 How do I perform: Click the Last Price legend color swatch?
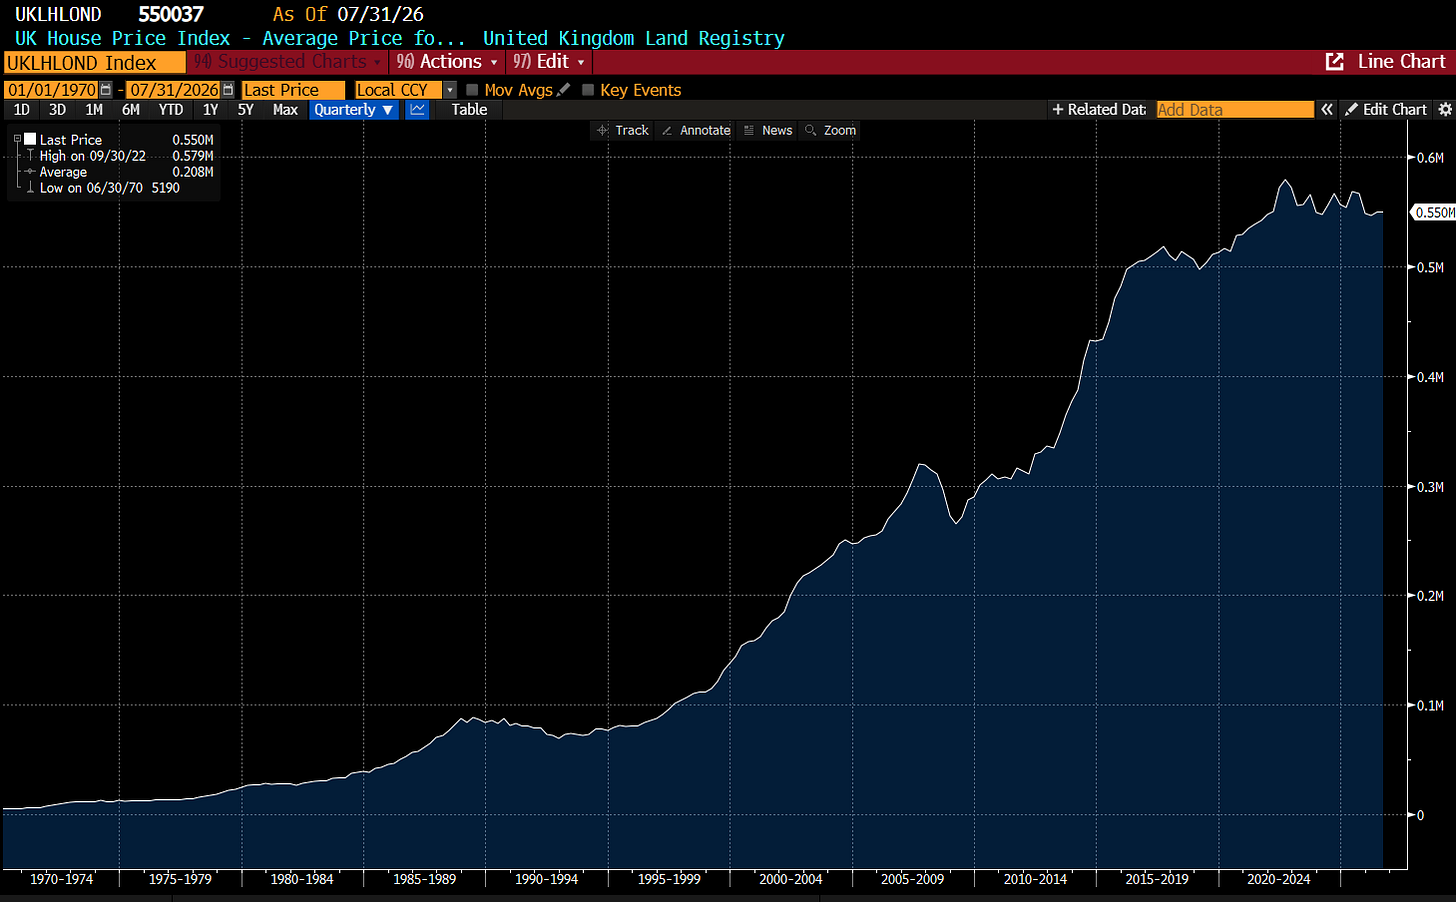(x=31, y=139)
